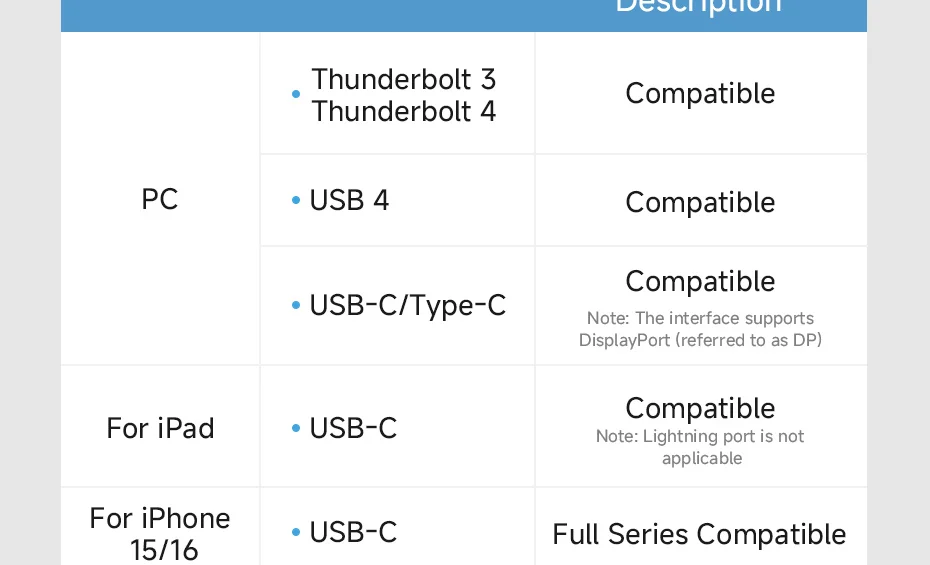930x565 pixels.
Task: Click Compatible above the DisplayPort note
Action: coord(700,281)
